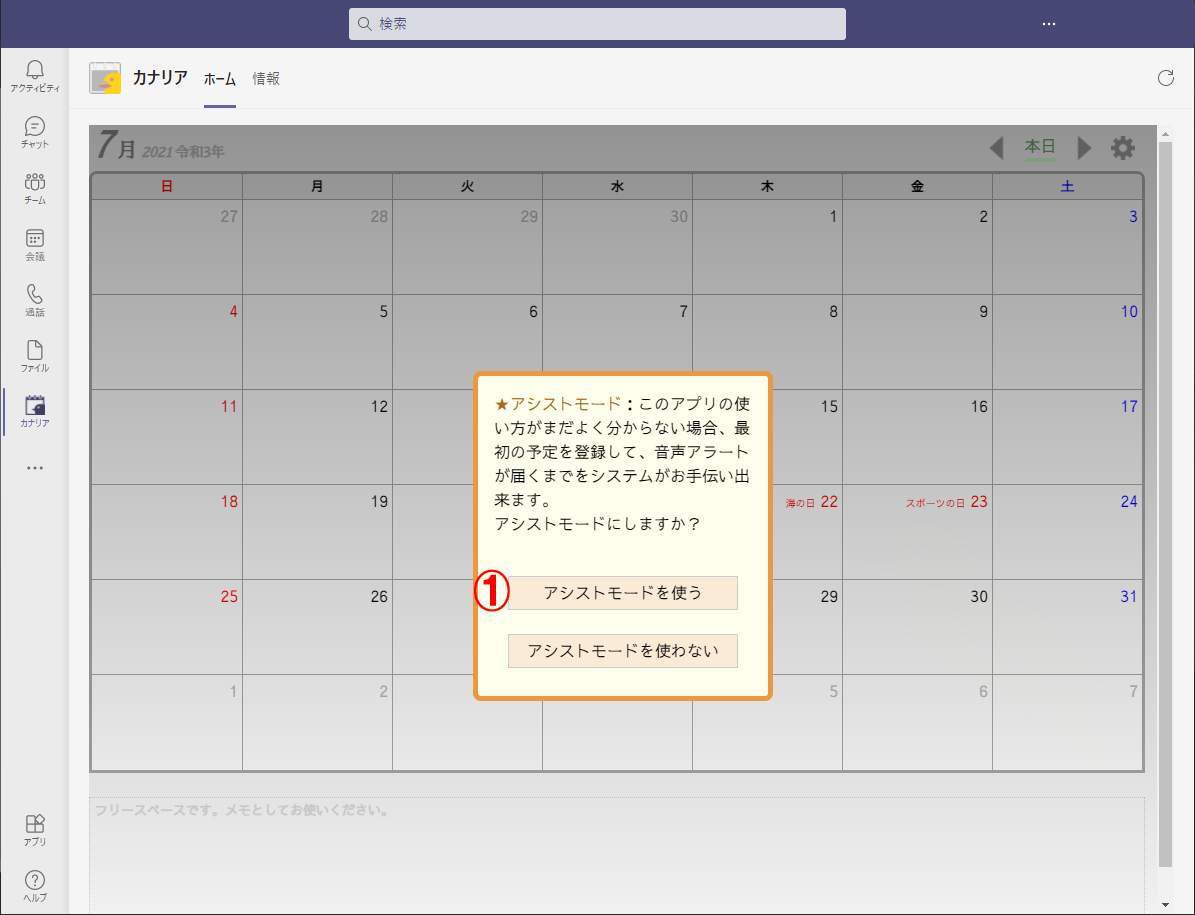Open Calls phone icon
This screenshot has height=915, width=1195.
pos(34,300)
